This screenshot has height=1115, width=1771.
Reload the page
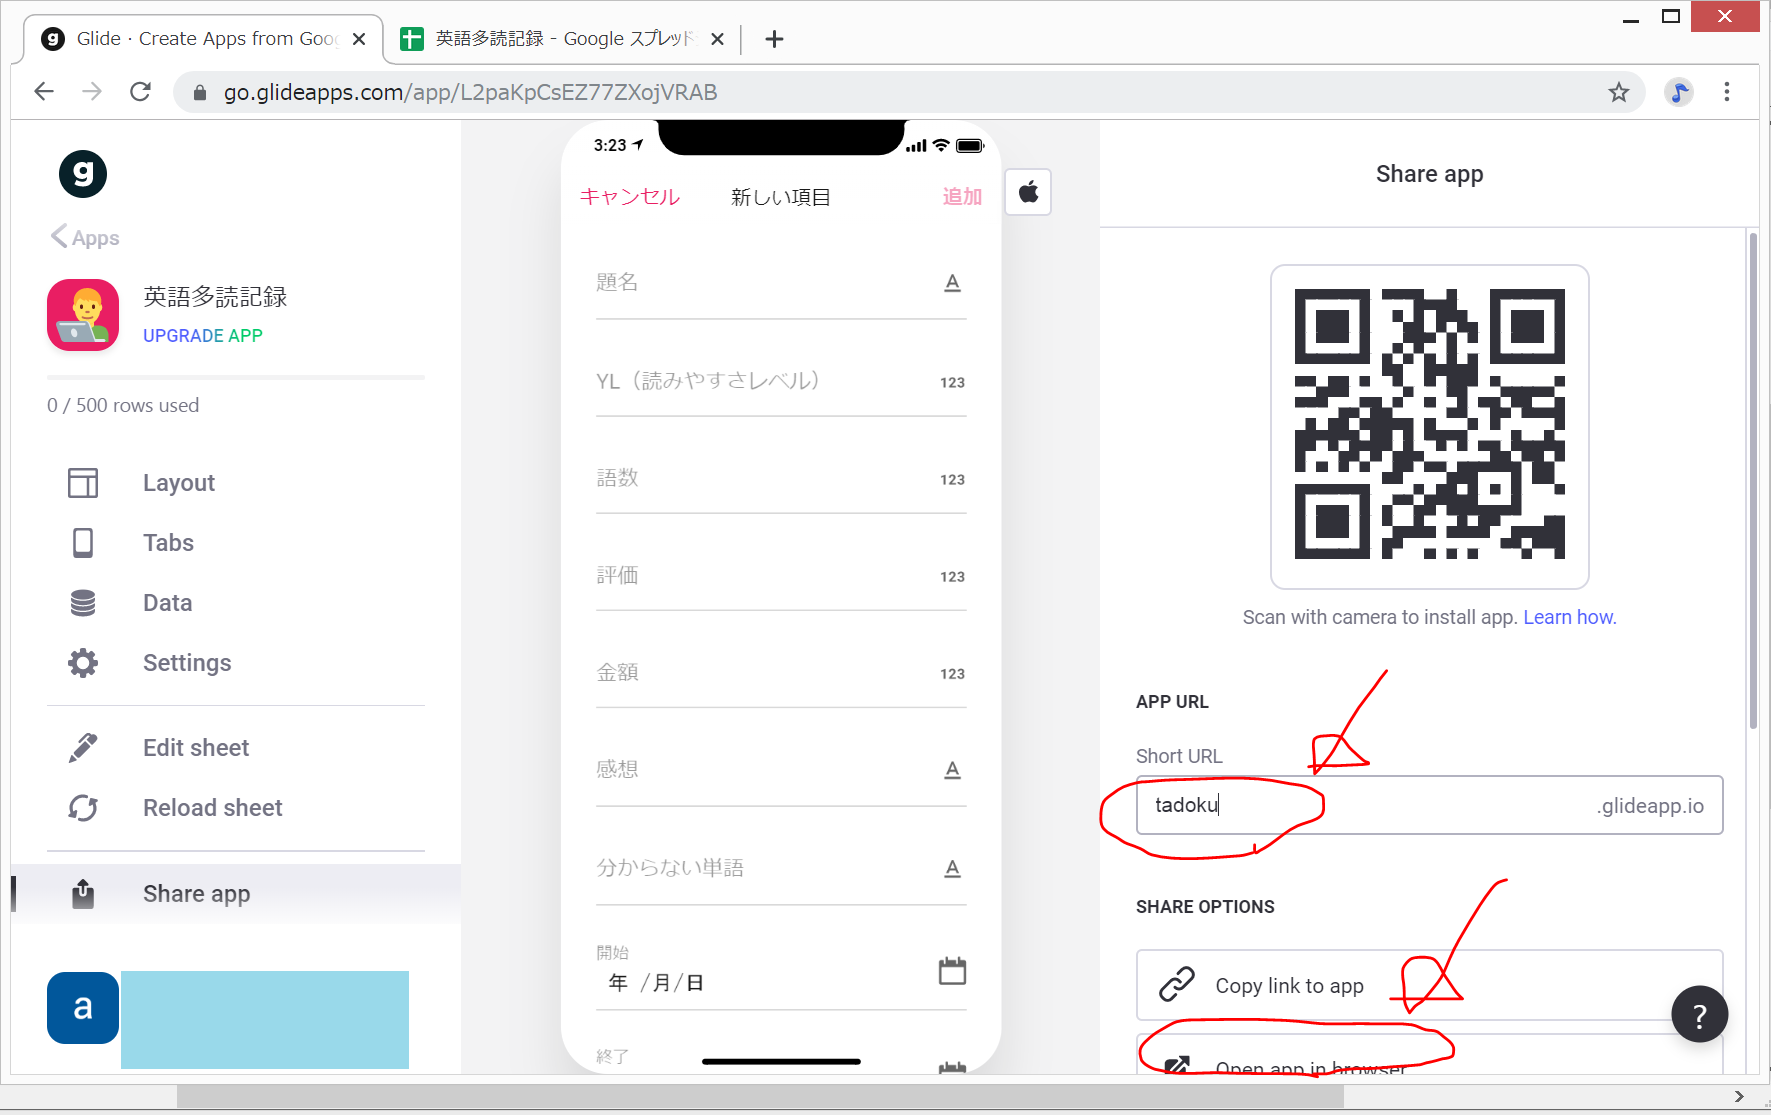141,92
